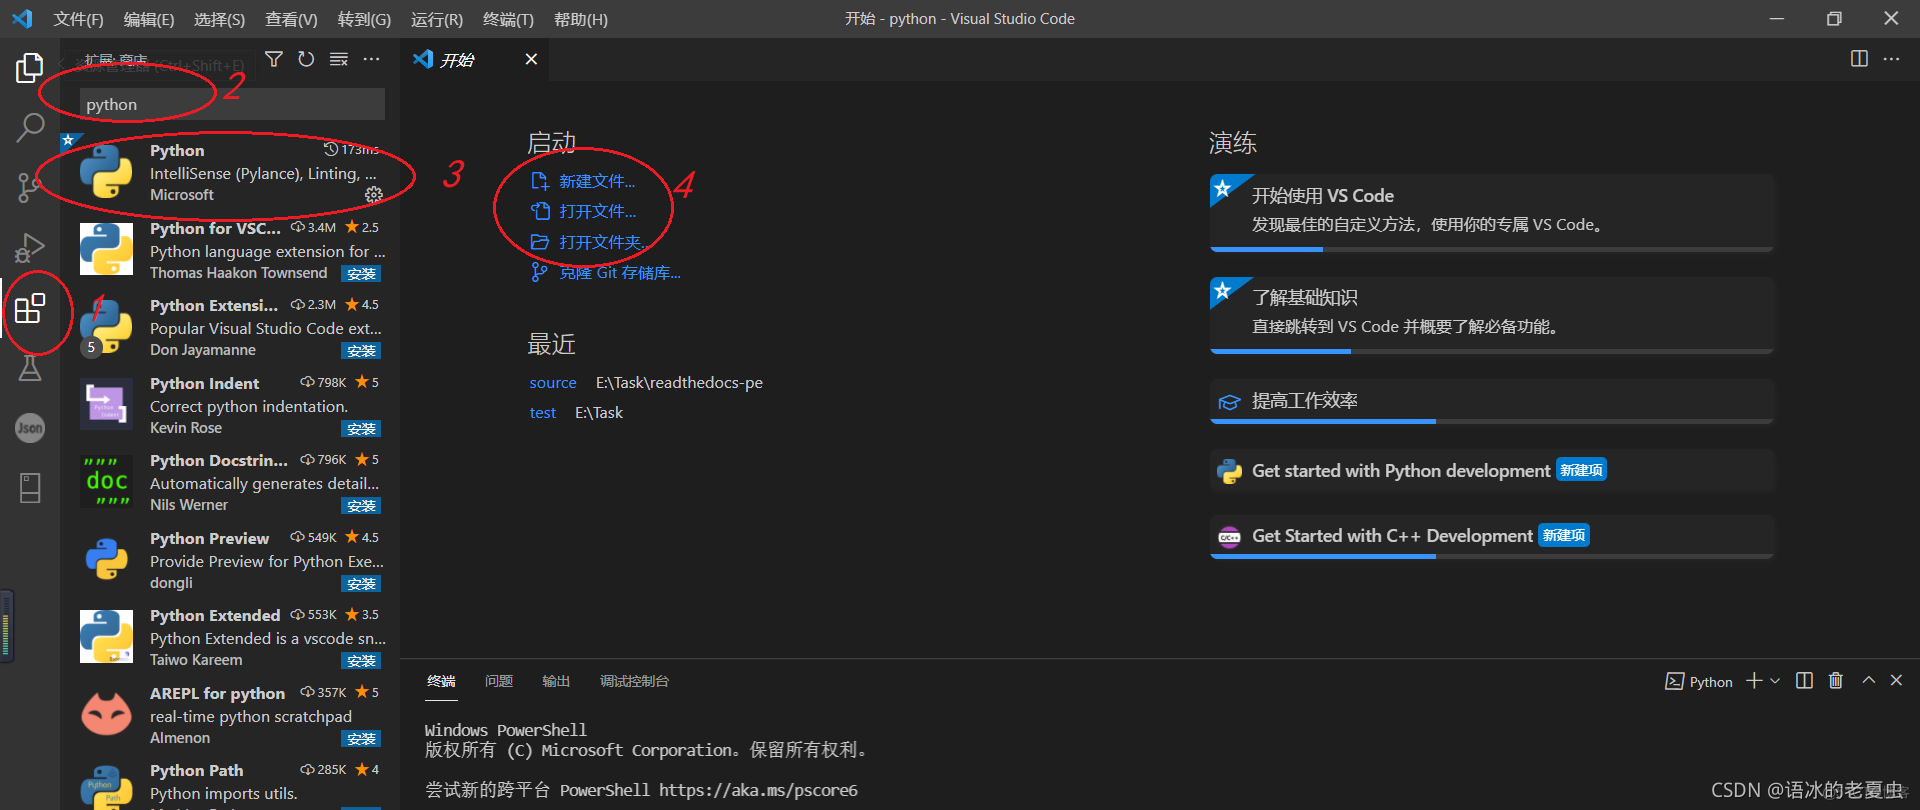
Task: Click the 新建文件... link
Action: click(x=596, y=181)
